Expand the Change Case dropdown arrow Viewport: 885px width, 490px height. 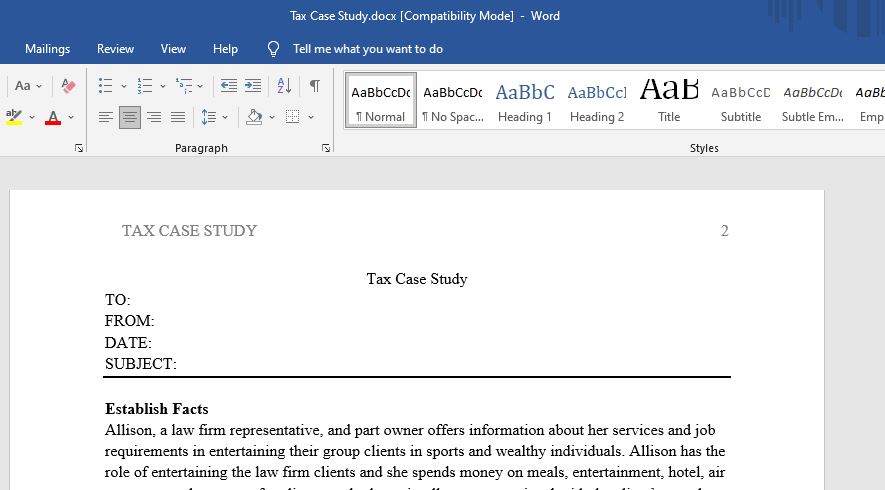tap(39, 86)
